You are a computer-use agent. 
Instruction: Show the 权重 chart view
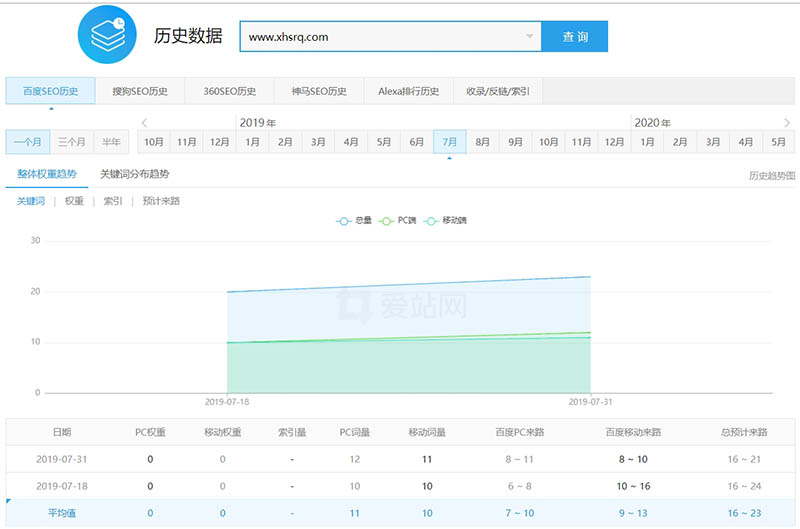[74, 201]
